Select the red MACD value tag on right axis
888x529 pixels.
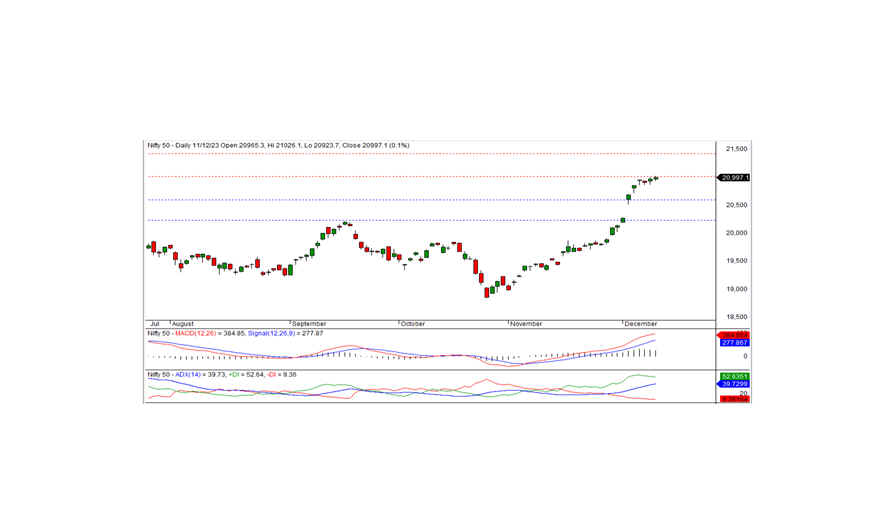[734, 334]
